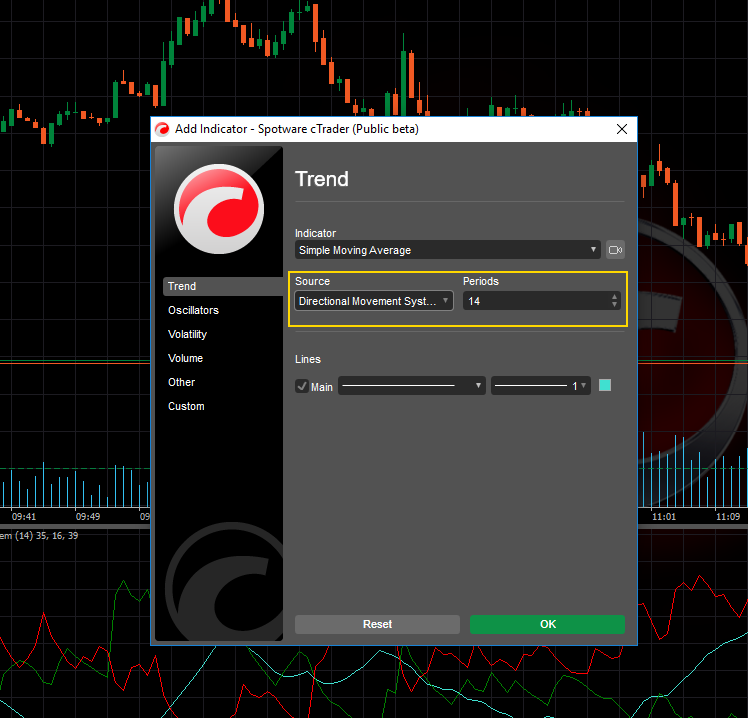748x718 pixels.
Task: Click the 09:41 time label on chart axis
Action: pyautogui.click(x=24, y=517)
